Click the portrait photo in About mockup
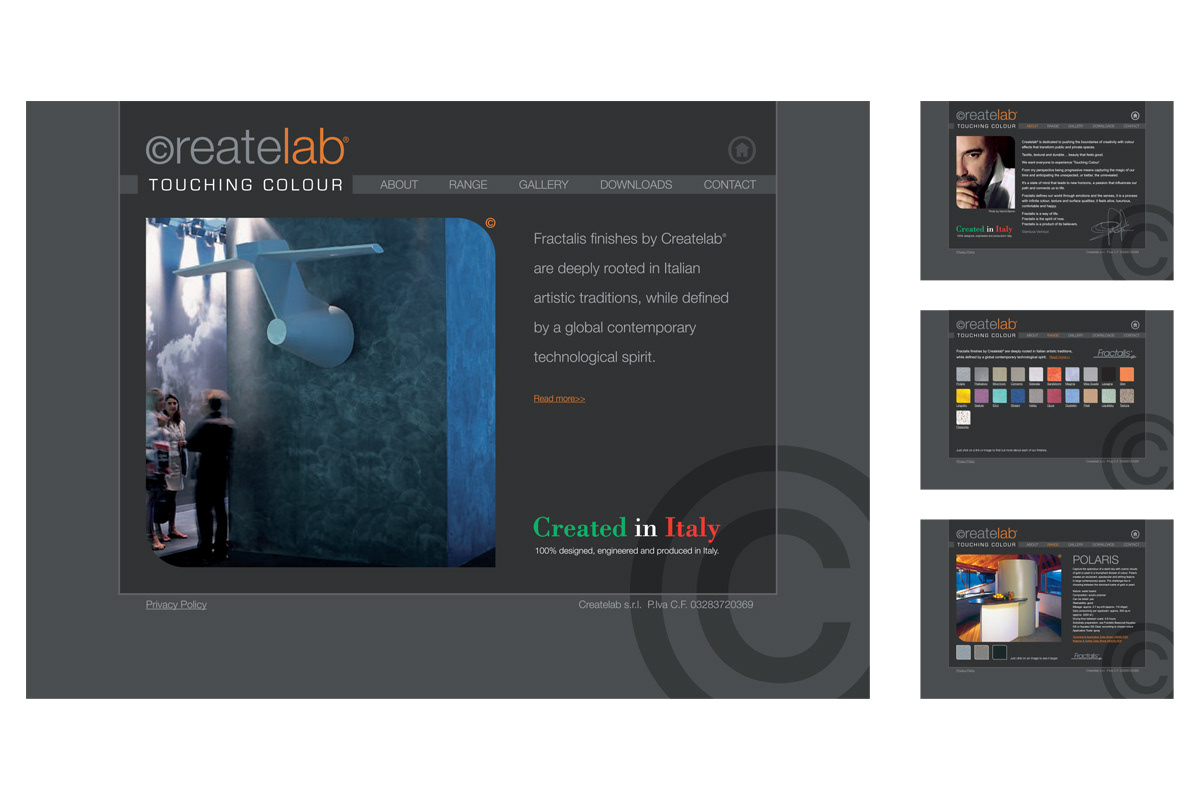Screen dimensions: 1200x800 click(986, 173)
